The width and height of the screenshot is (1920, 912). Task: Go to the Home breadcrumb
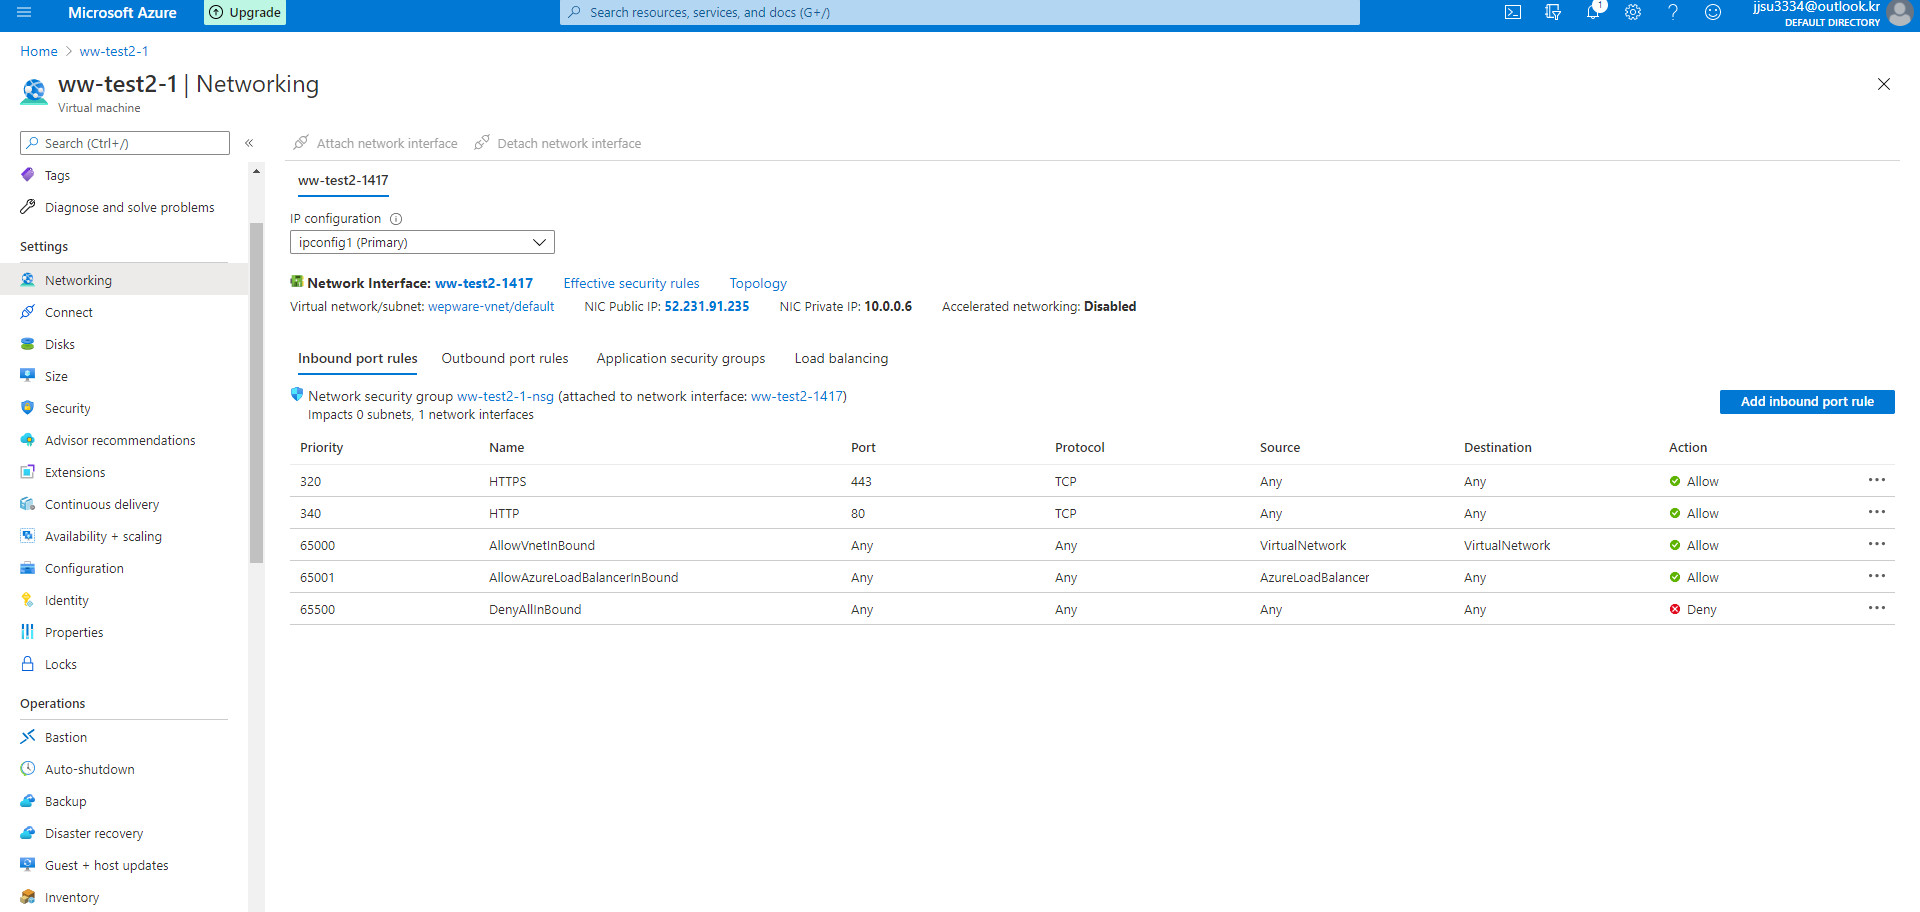39,51
